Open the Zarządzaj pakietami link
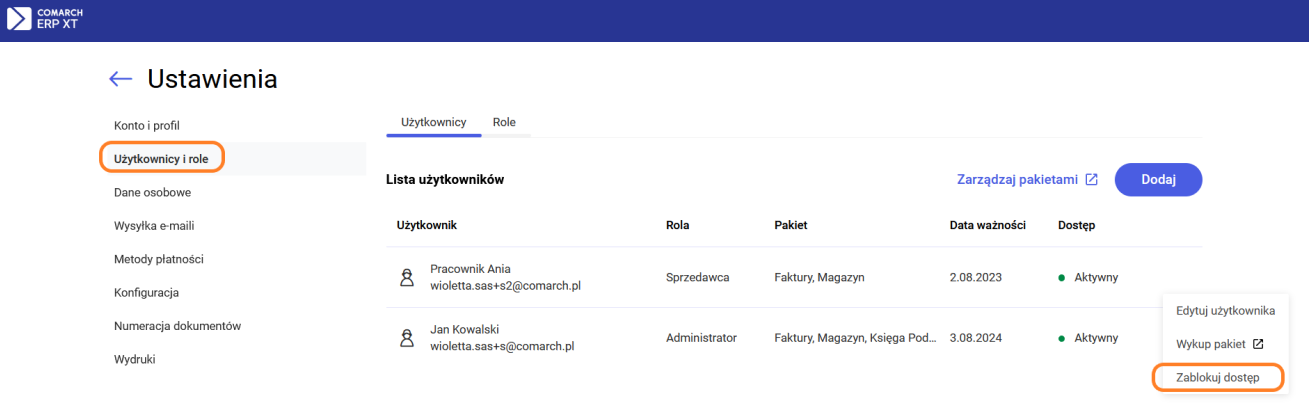The height and width of the screenshot is (409, 1309). tap(1016, 180)
